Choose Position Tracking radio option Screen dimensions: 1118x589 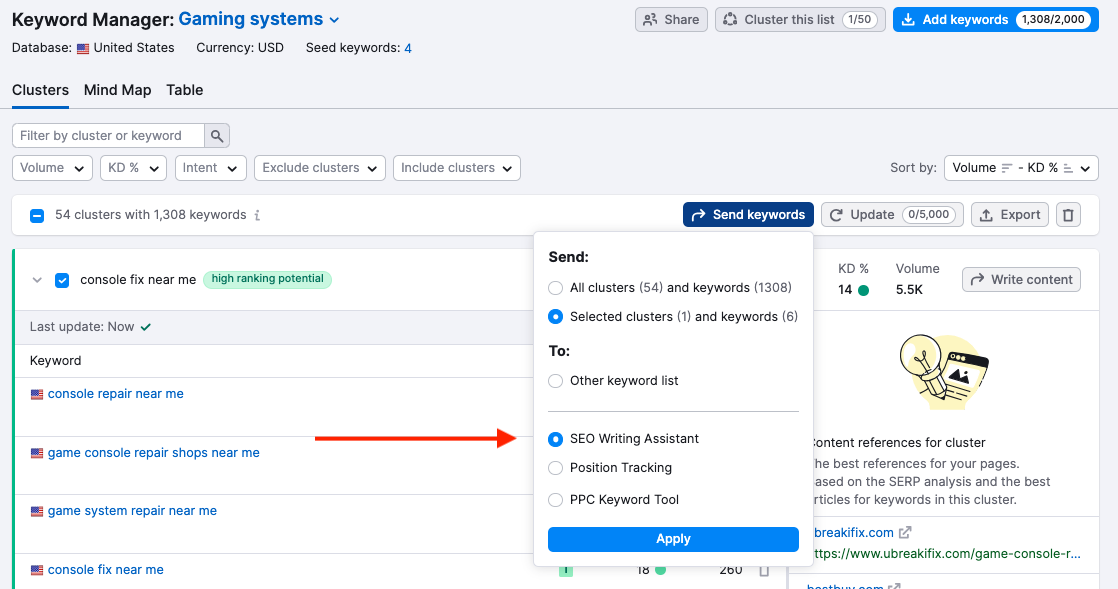point(556,468)
